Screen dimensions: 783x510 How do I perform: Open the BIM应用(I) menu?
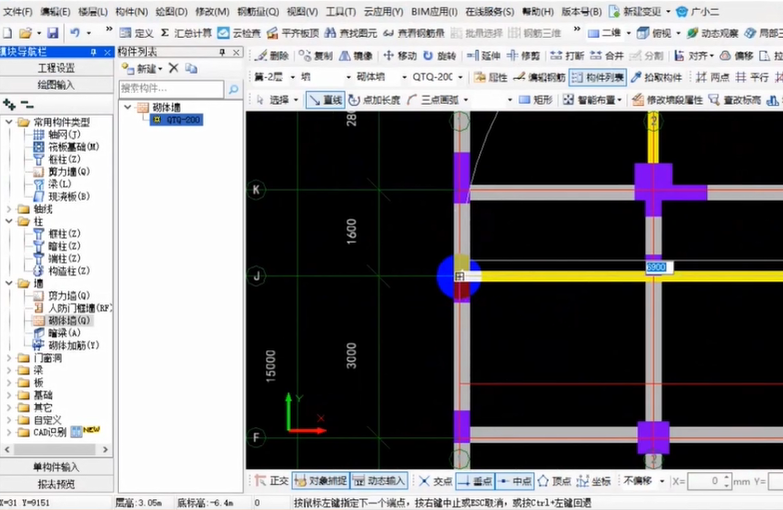coord(434,11)
